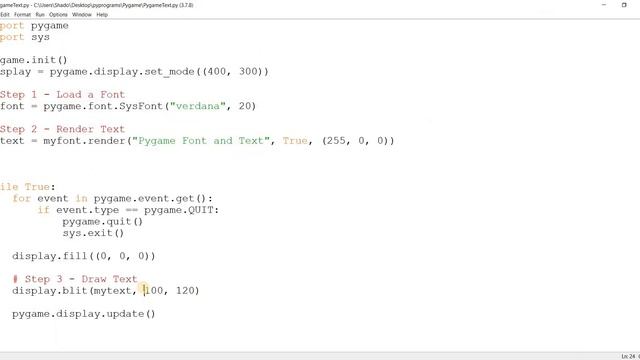640x360 pixels.
Task: Click the True argument in myfont.render
Action: point(295,141)
